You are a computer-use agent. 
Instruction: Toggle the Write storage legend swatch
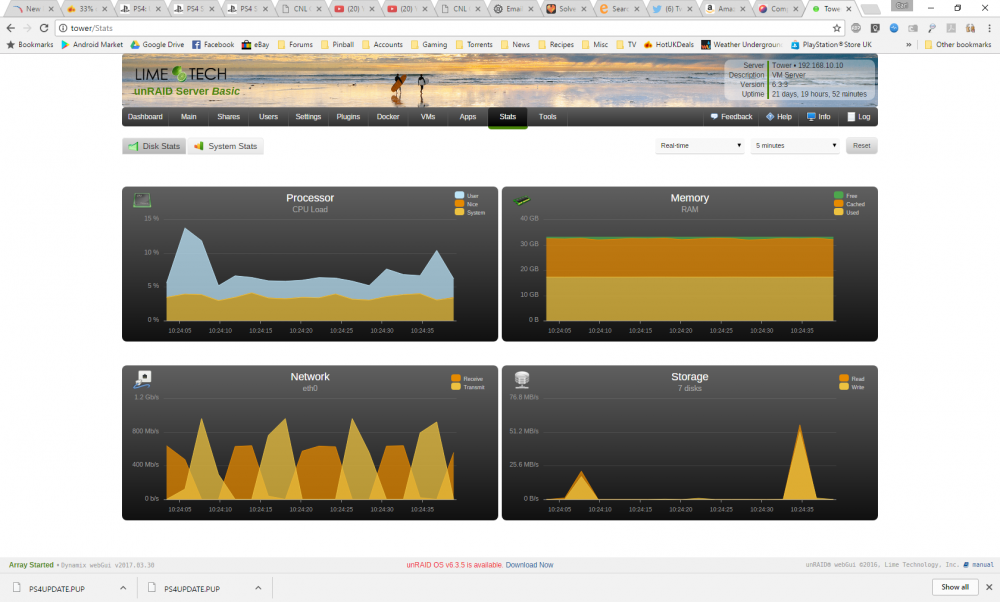pyautogui.click(x=844, y=386)
